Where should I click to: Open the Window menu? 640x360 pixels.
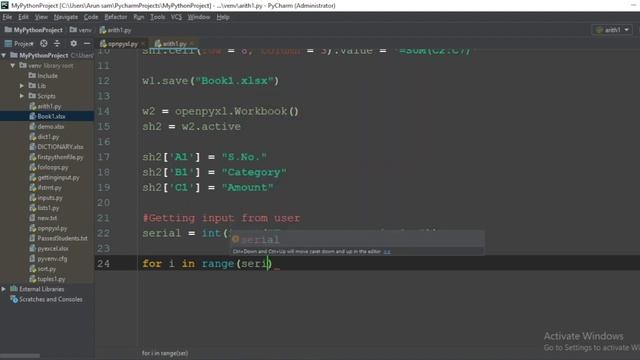[199, 17]
